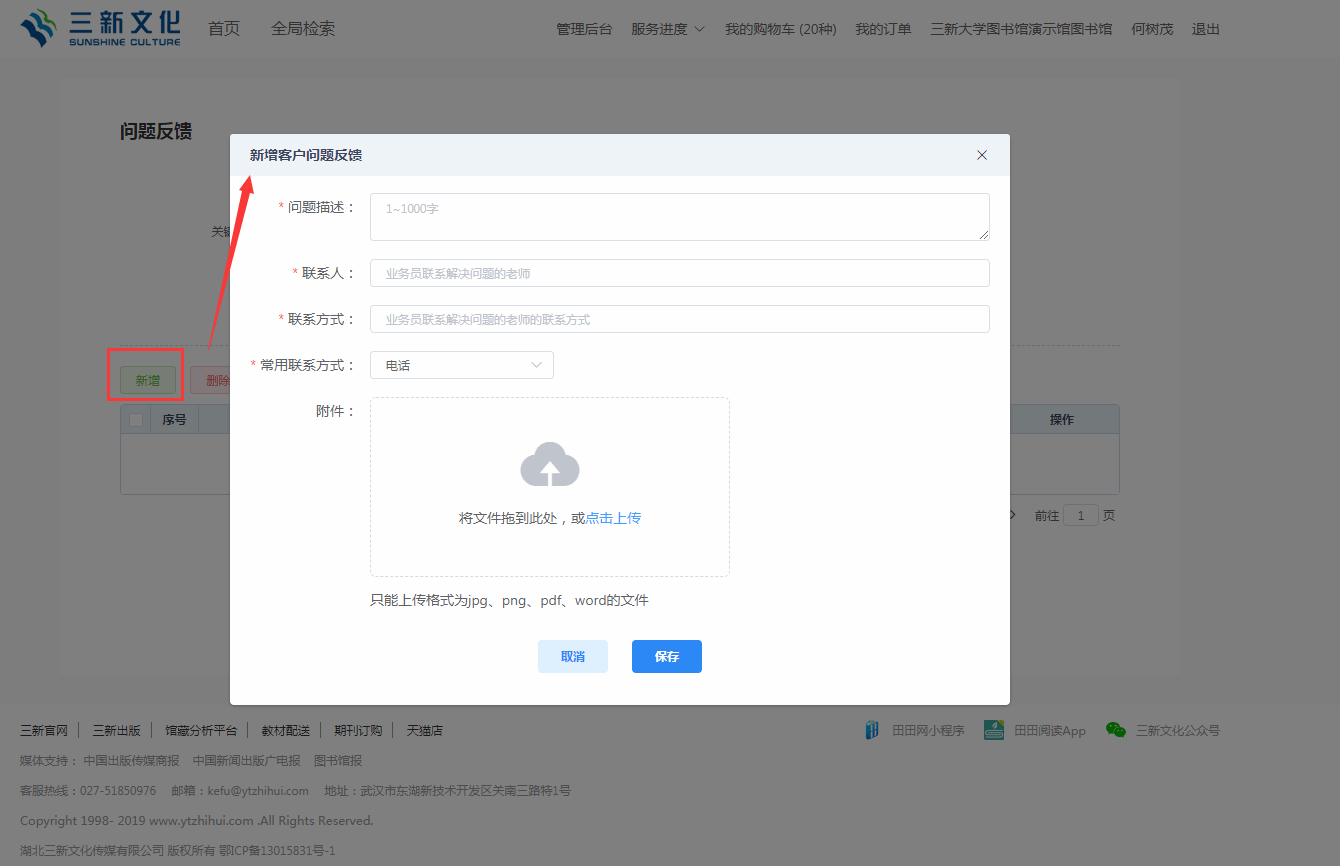1340x866 pixels.
Task: Tick the table header select-all checkbox
Action: [136, 420]
